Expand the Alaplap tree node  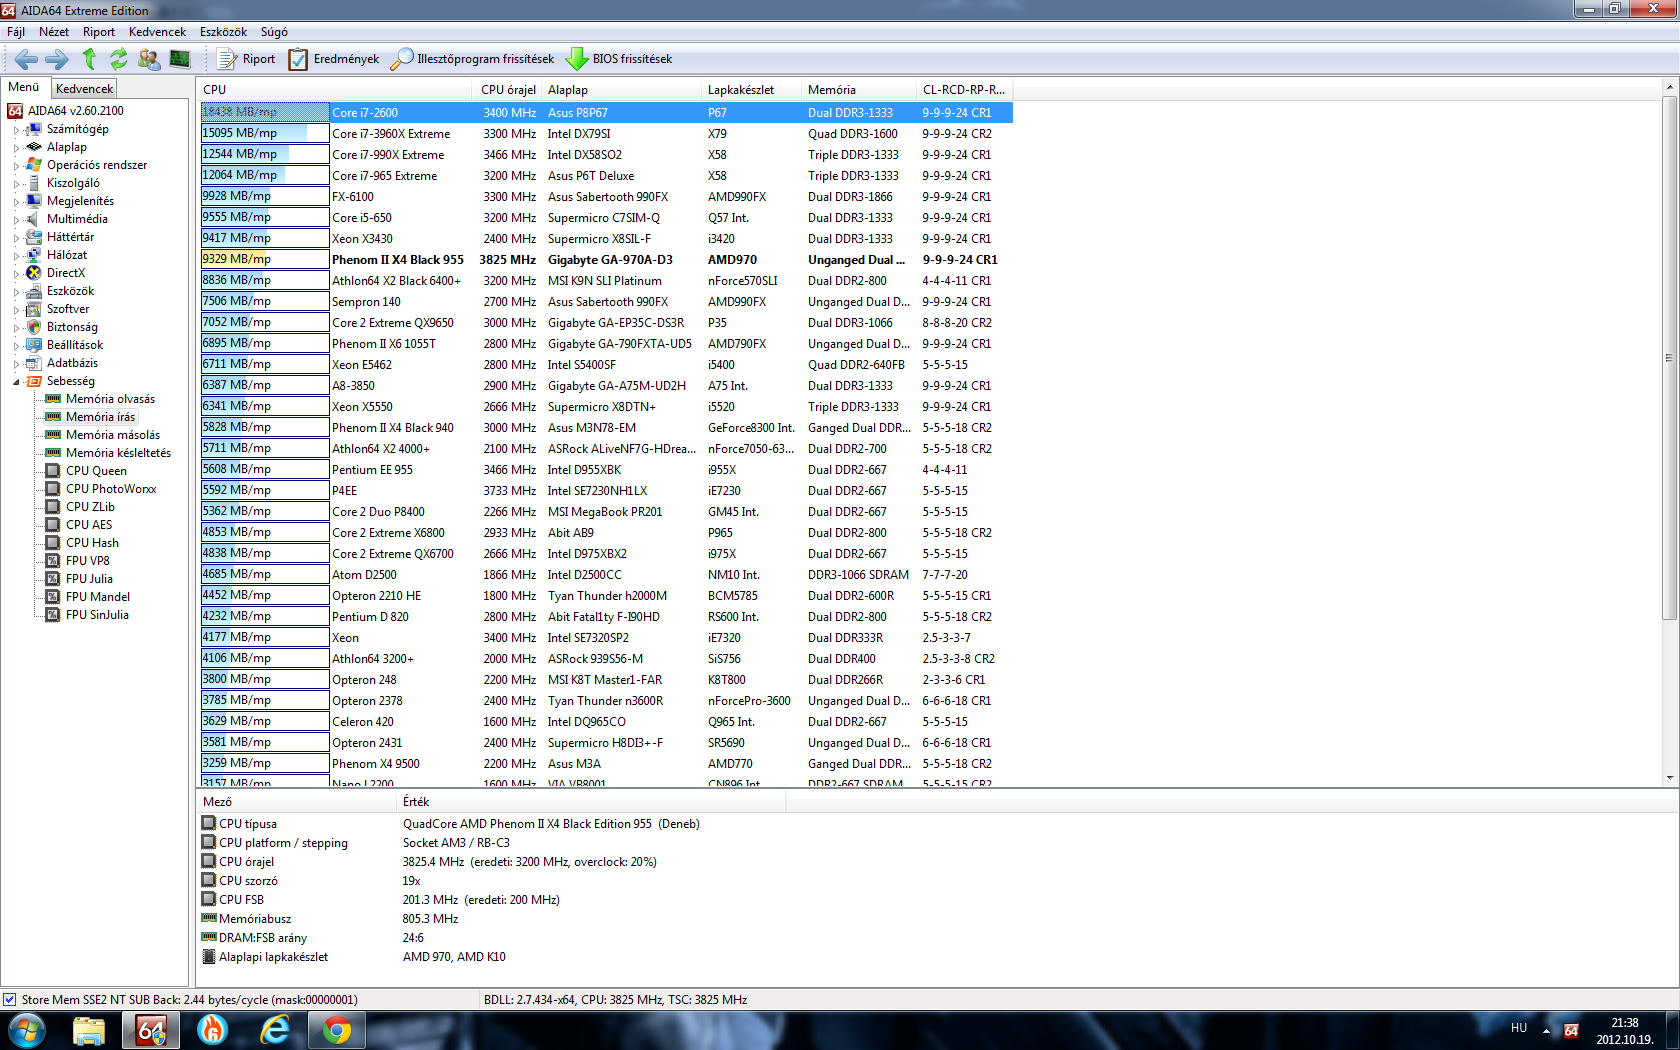click(16, 148)
